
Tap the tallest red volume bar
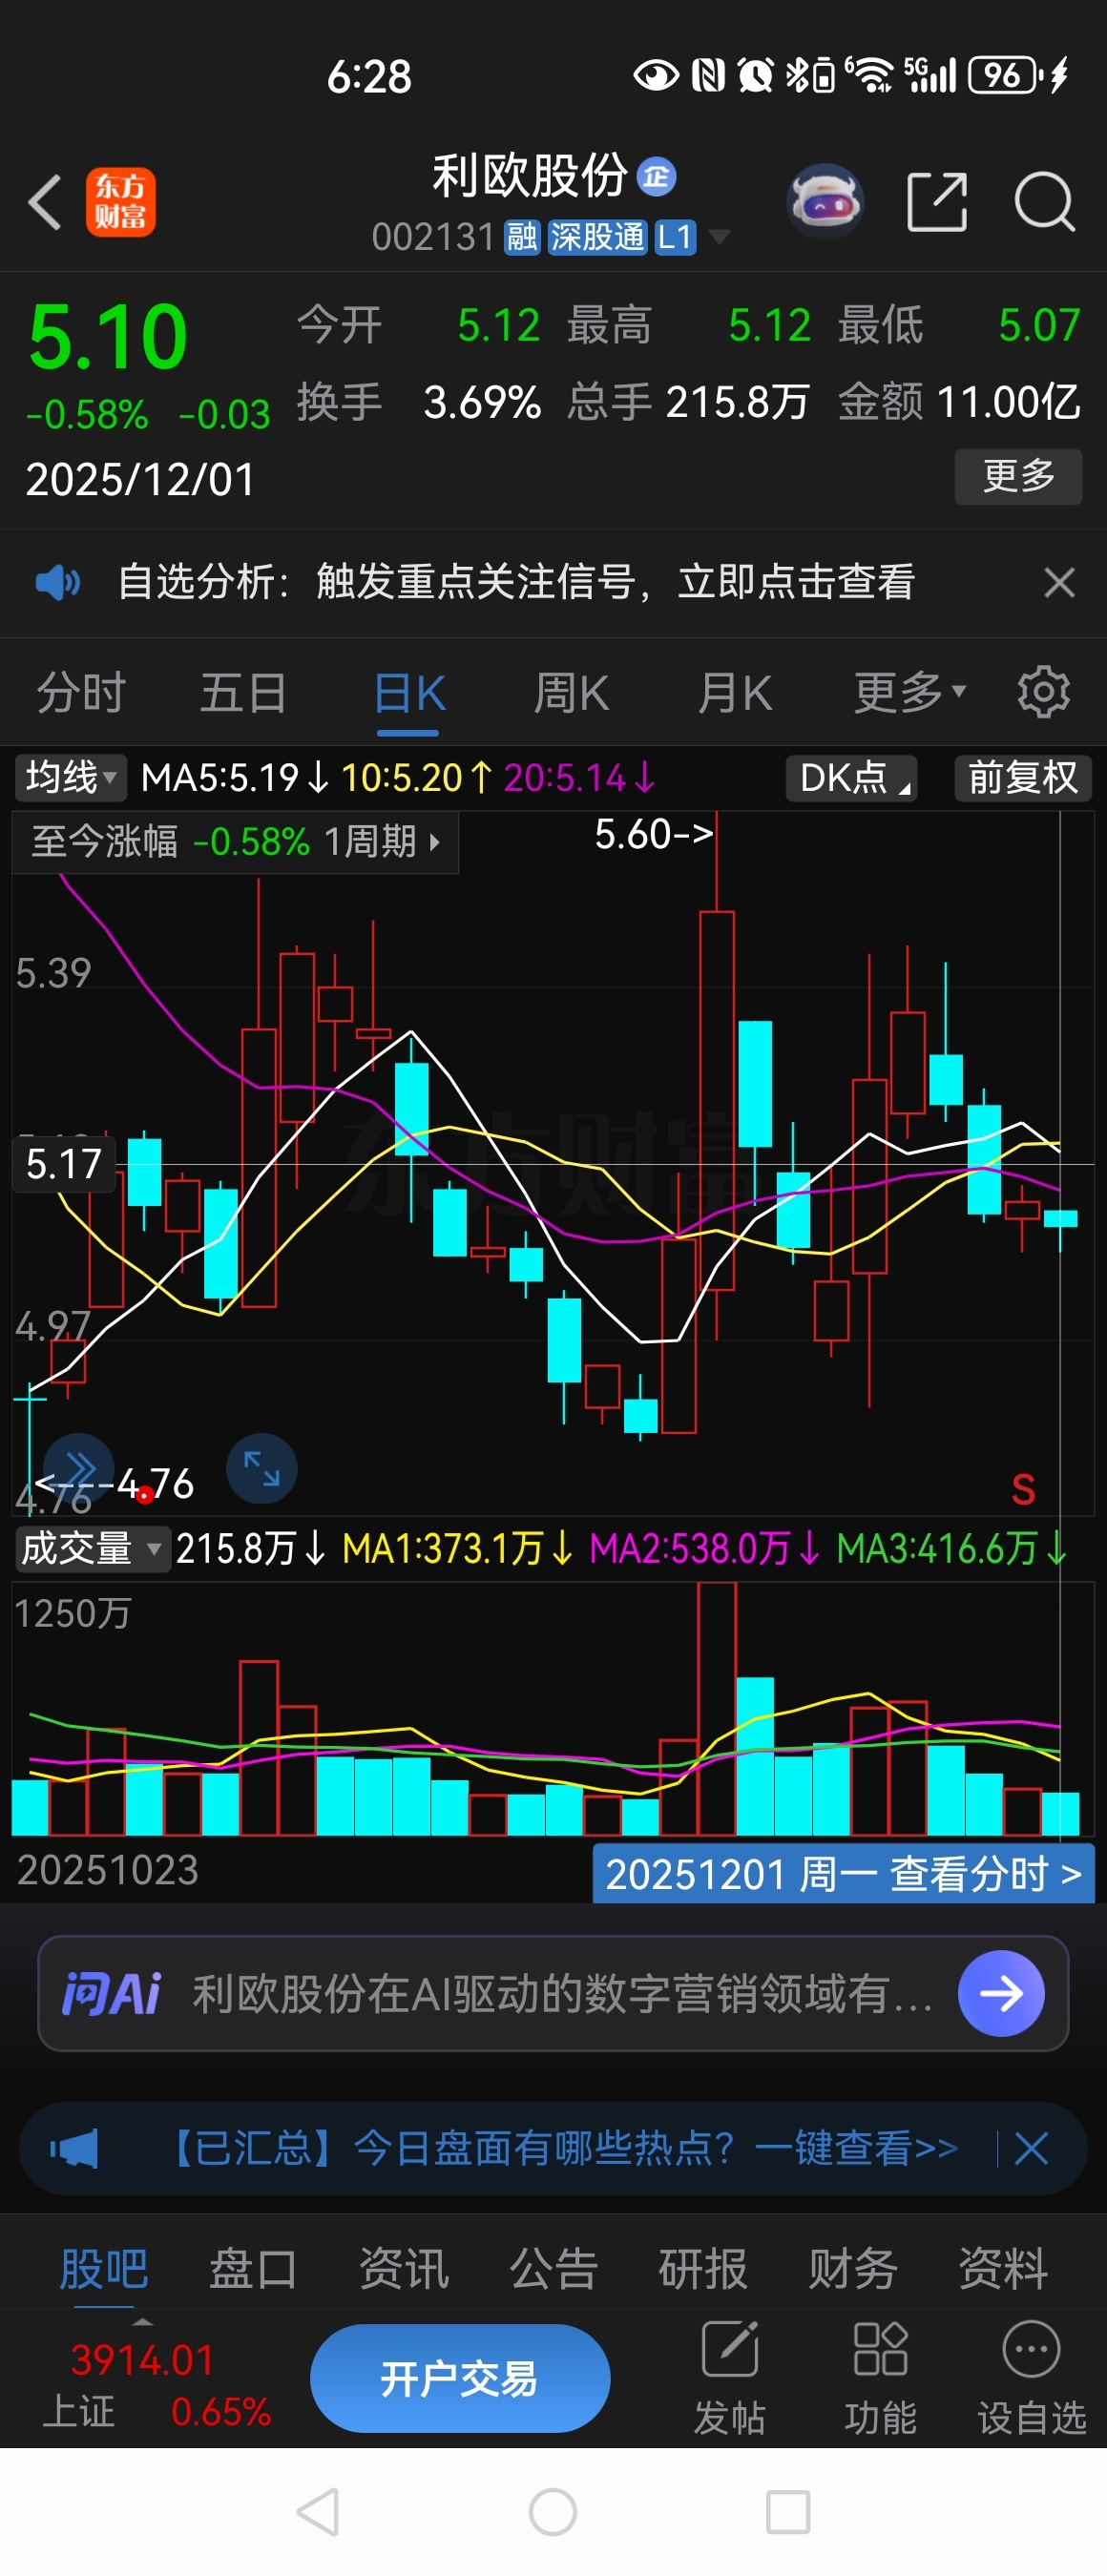pos(717,1709)
